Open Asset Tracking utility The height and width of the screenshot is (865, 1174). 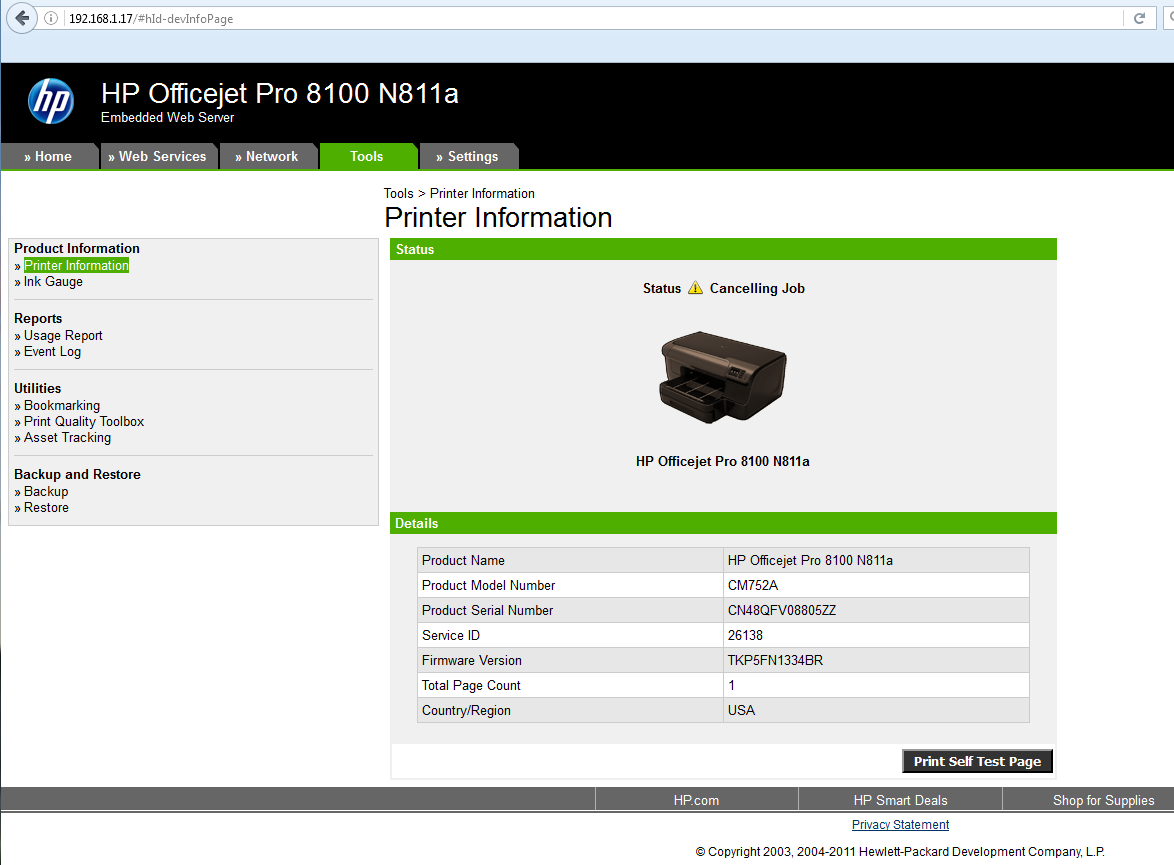tap(67, 437)
